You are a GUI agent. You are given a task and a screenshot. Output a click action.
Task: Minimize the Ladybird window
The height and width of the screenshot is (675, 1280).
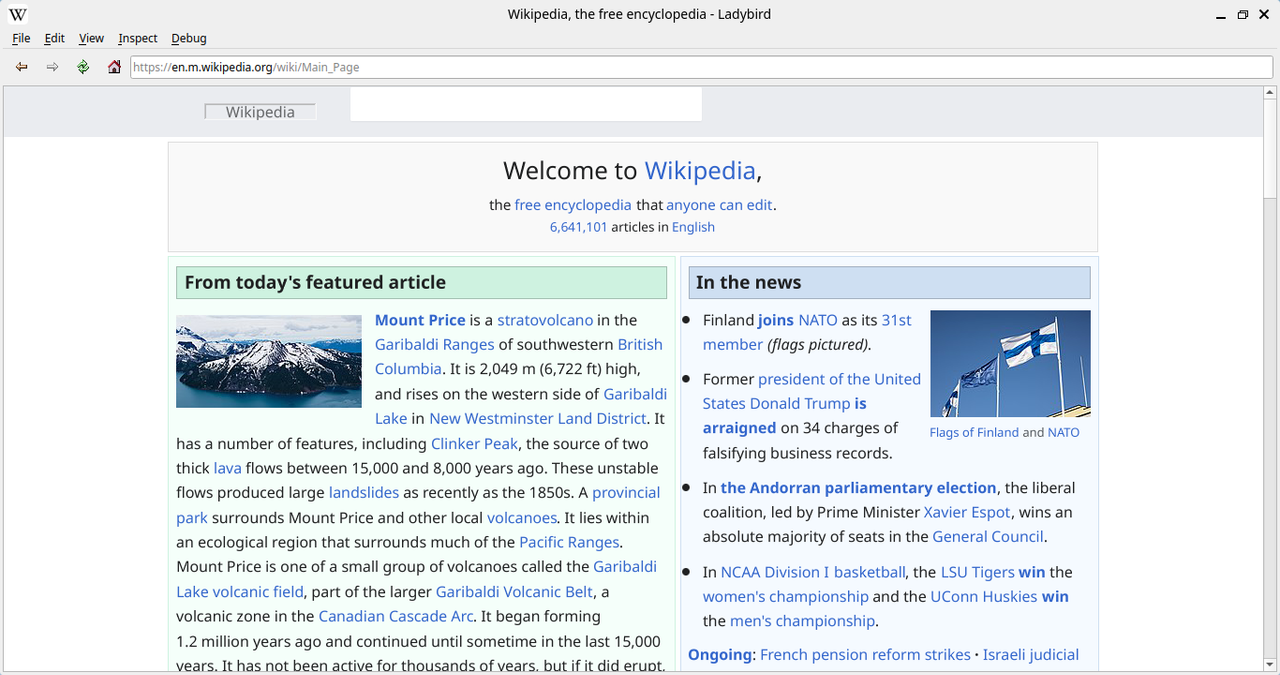(1221, 15)
